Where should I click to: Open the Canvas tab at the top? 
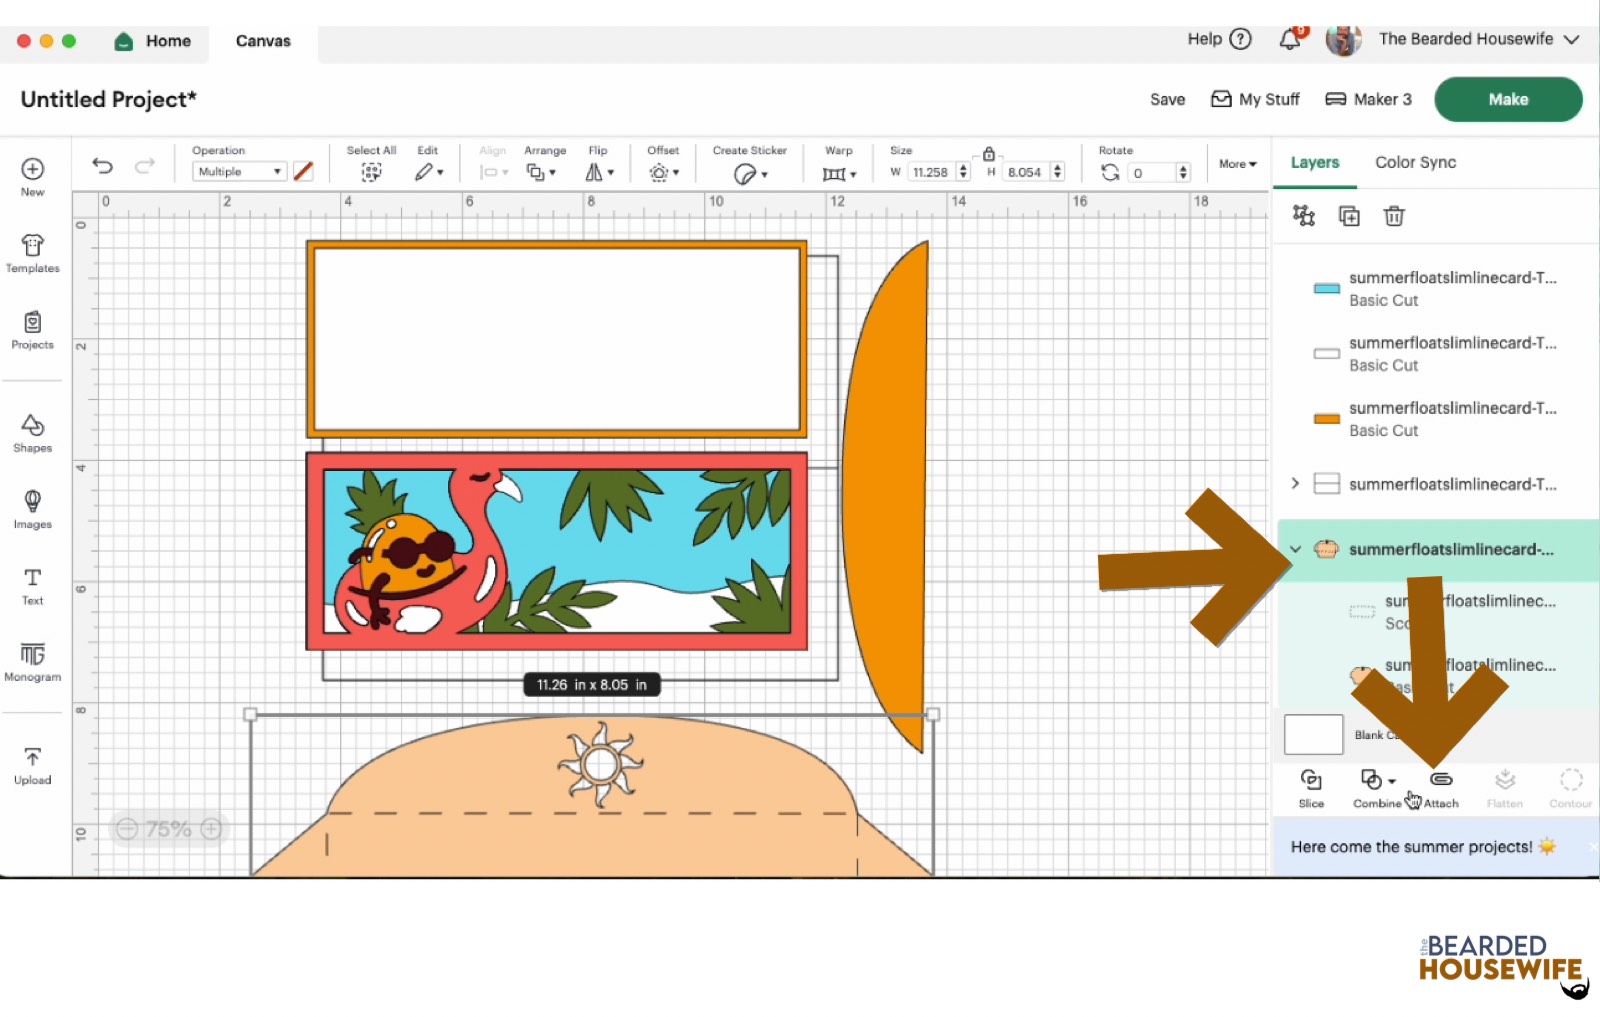coord(262,41)
